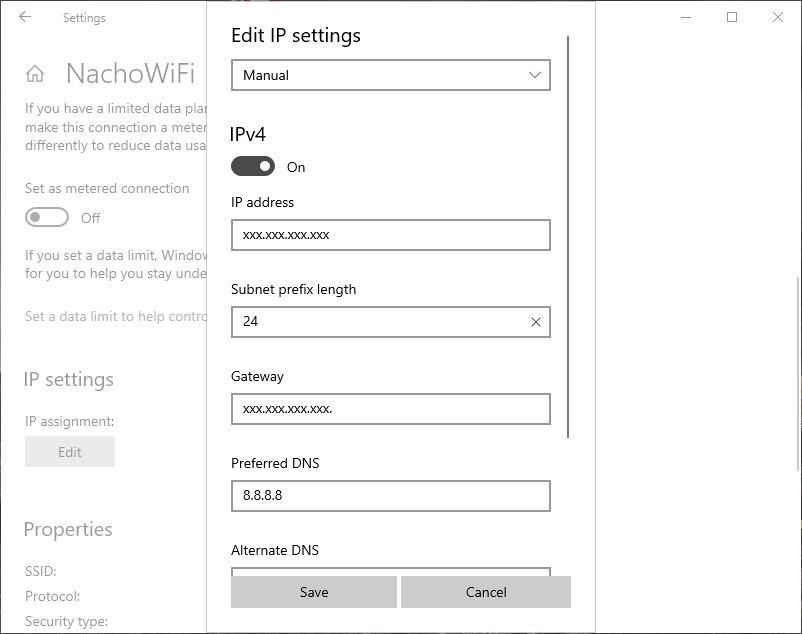Viewport: 802px width, 634px height.
Task: Open Settings from the top bar
Action: (x=84, y=17)
